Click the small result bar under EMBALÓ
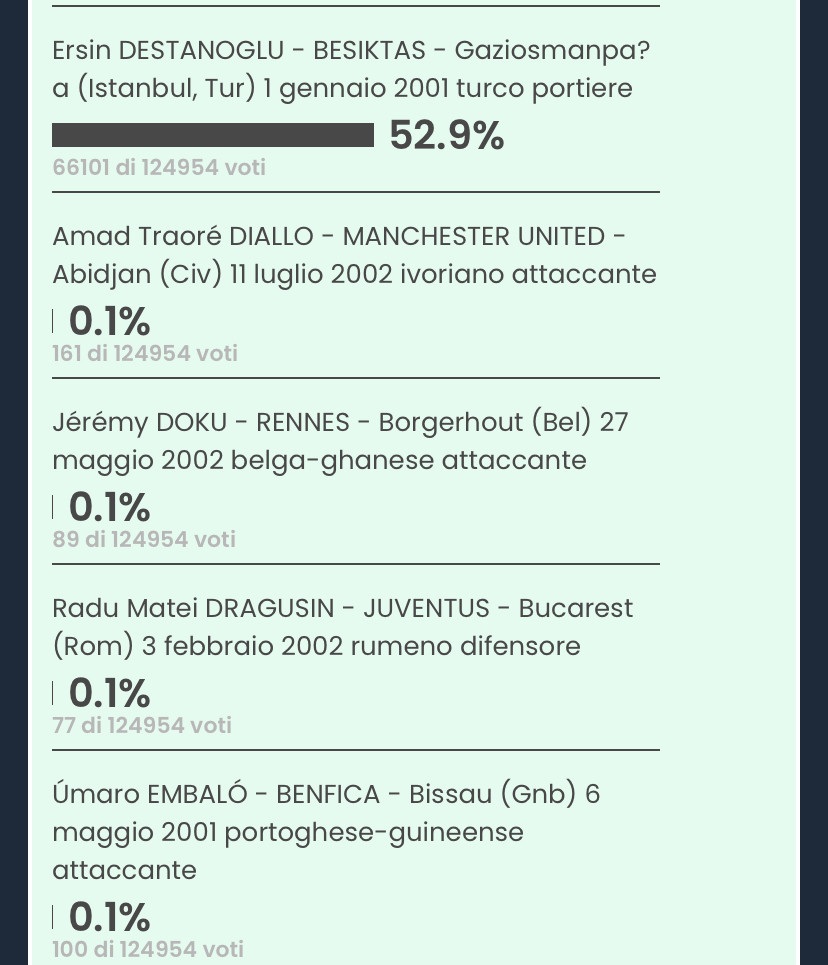 point(53,917)
